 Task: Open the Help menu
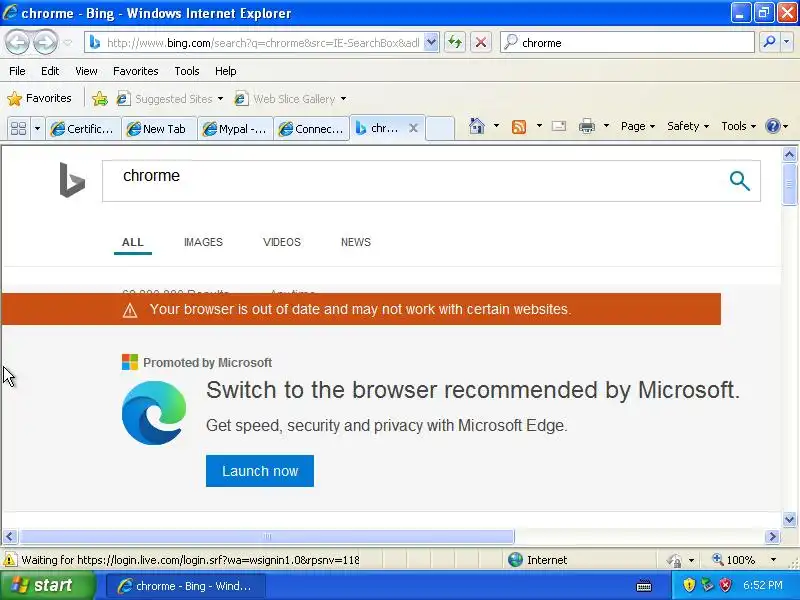tap(226, 71)
